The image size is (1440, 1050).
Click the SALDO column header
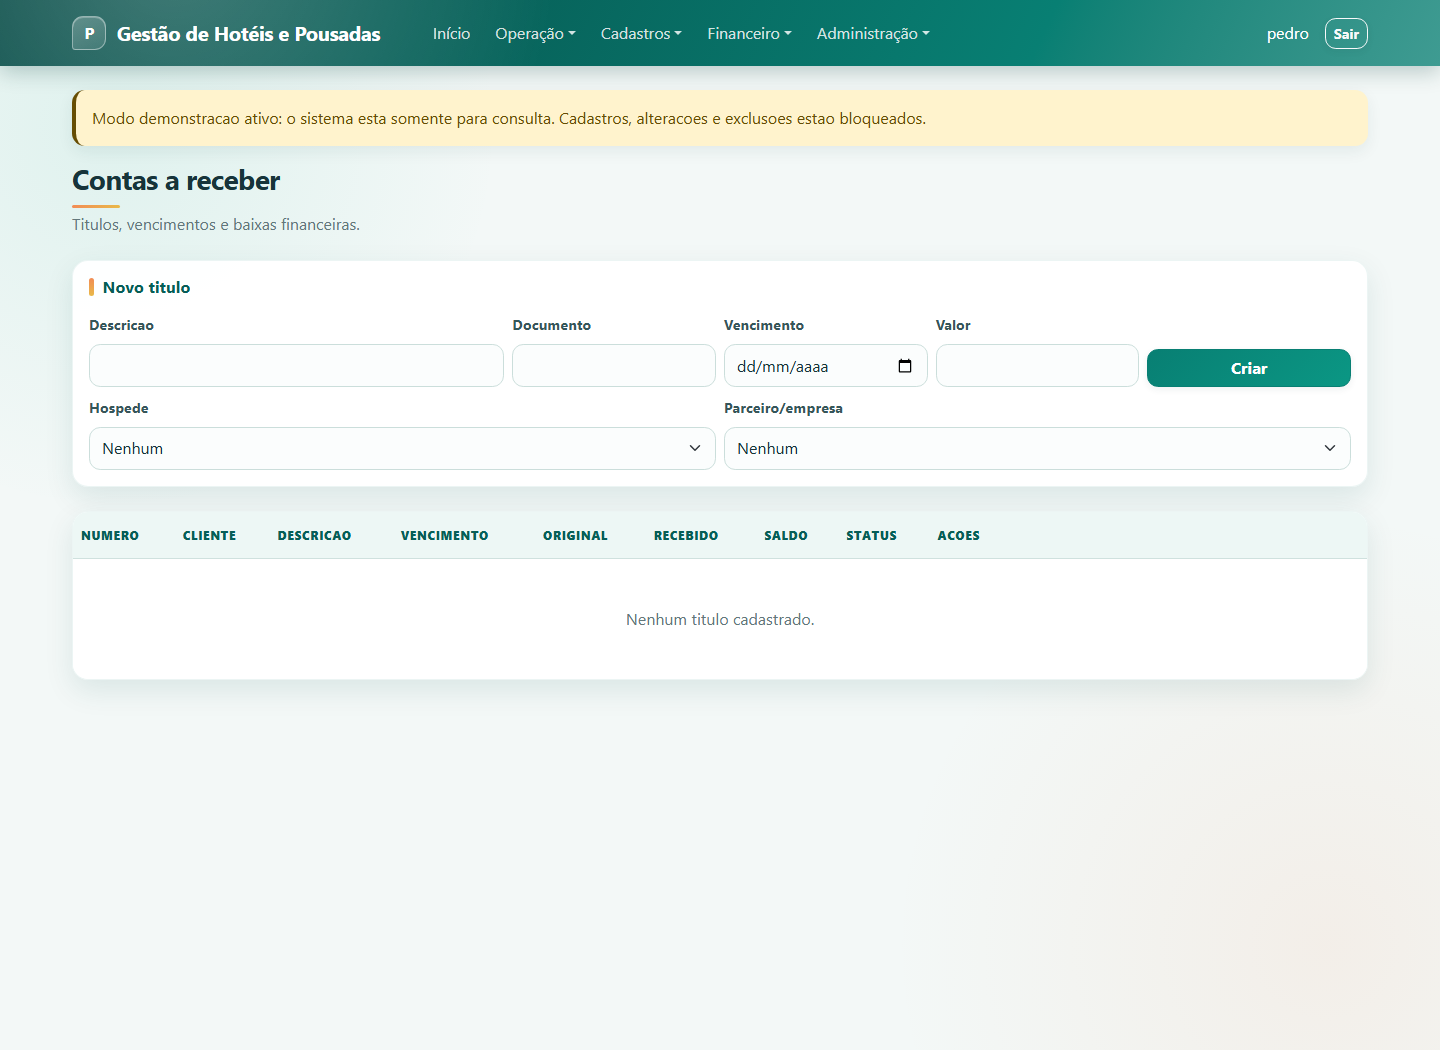(x=786, y=535)
